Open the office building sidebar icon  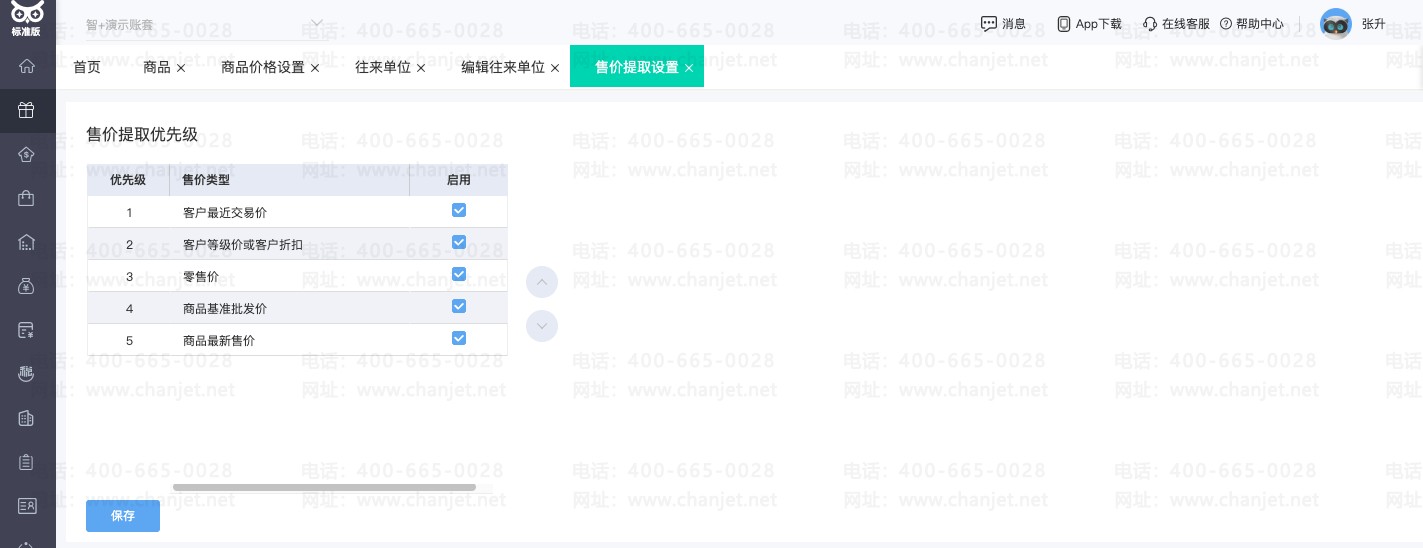(27, 418)
